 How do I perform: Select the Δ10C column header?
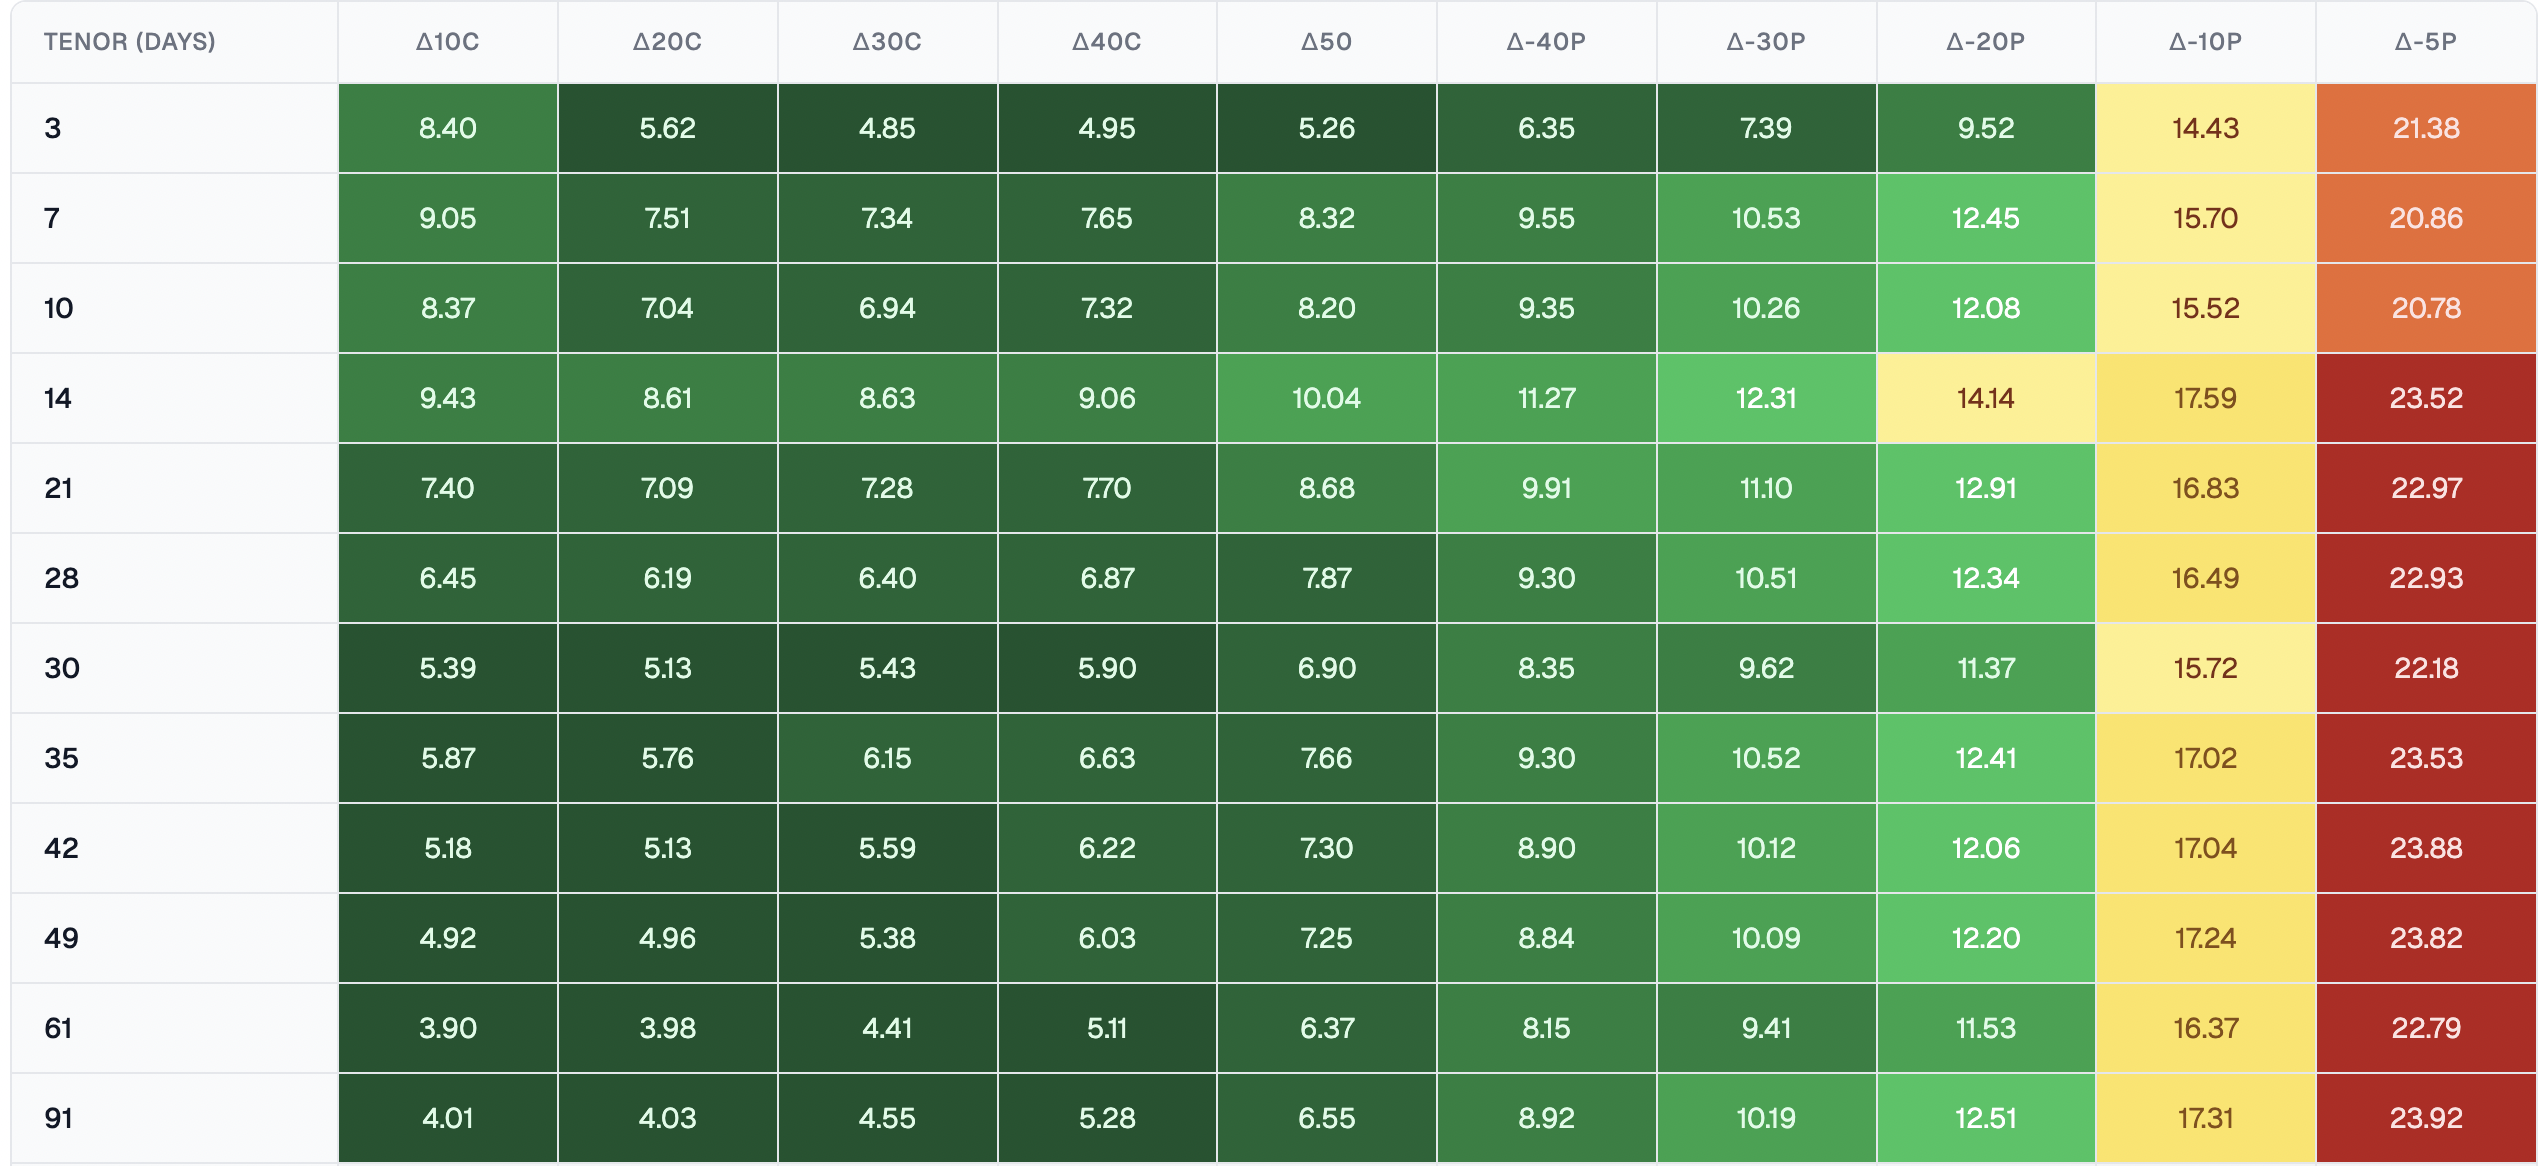447,42
